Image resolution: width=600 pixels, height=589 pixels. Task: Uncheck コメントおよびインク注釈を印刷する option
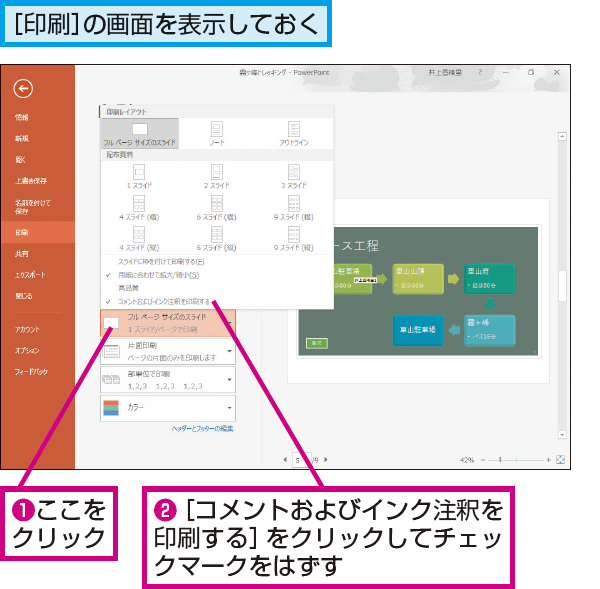coord(164,300)
